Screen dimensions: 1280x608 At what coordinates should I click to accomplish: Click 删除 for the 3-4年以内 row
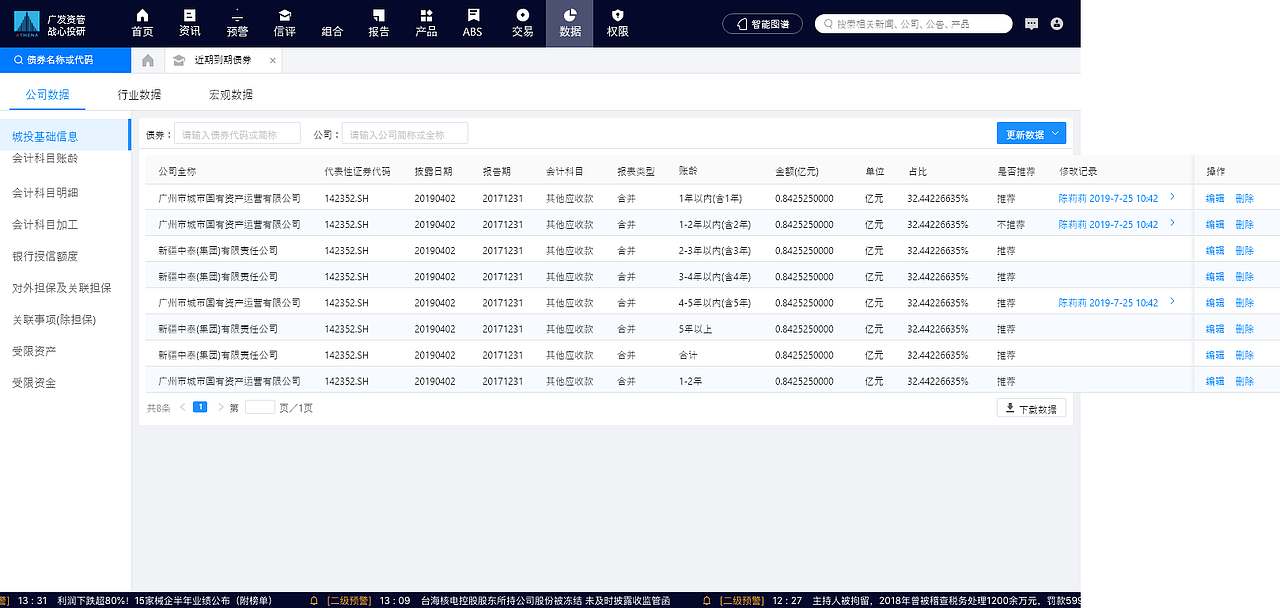tap(1244, 277)
